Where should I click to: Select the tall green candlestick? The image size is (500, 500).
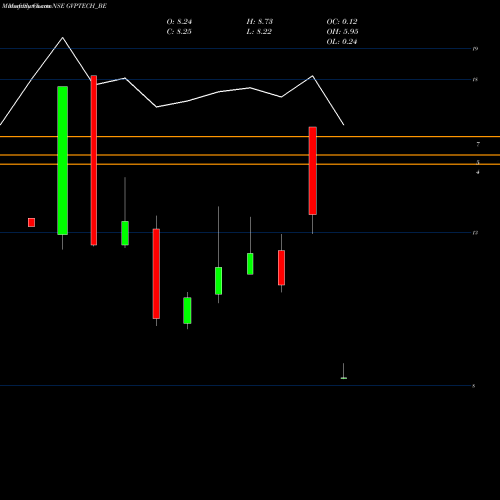63,160
